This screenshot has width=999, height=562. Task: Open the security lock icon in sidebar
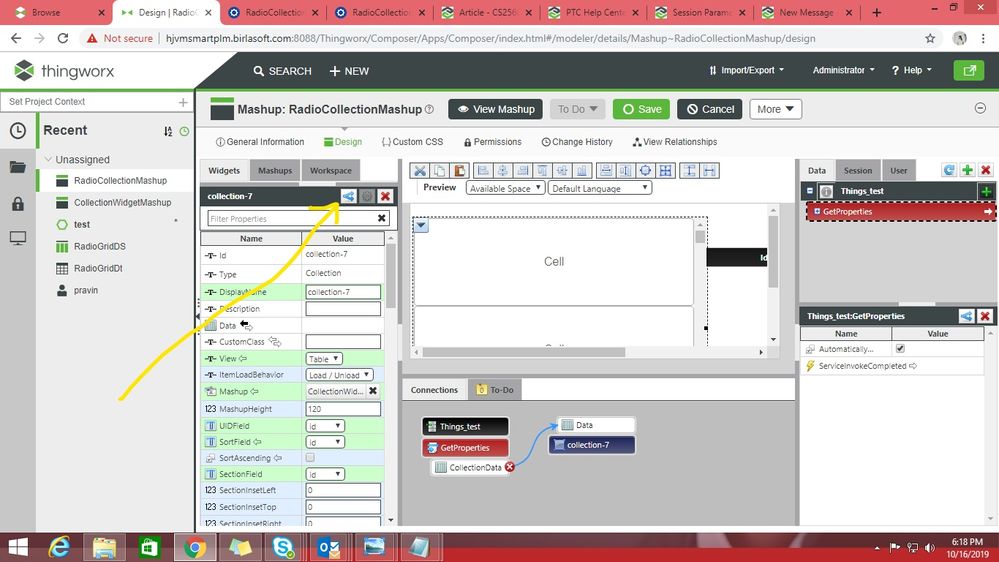tap(18, 204)
